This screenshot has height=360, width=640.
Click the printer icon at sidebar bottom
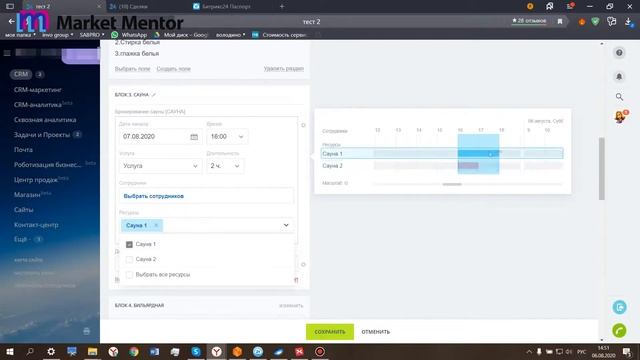87,331
